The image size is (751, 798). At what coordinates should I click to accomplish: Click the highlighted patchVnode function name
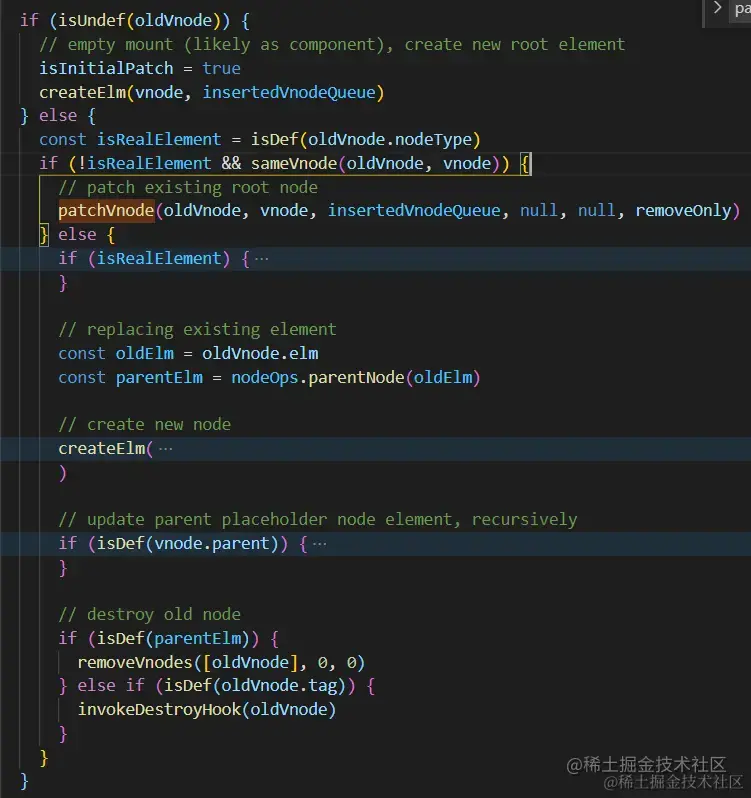click(106, 211)
